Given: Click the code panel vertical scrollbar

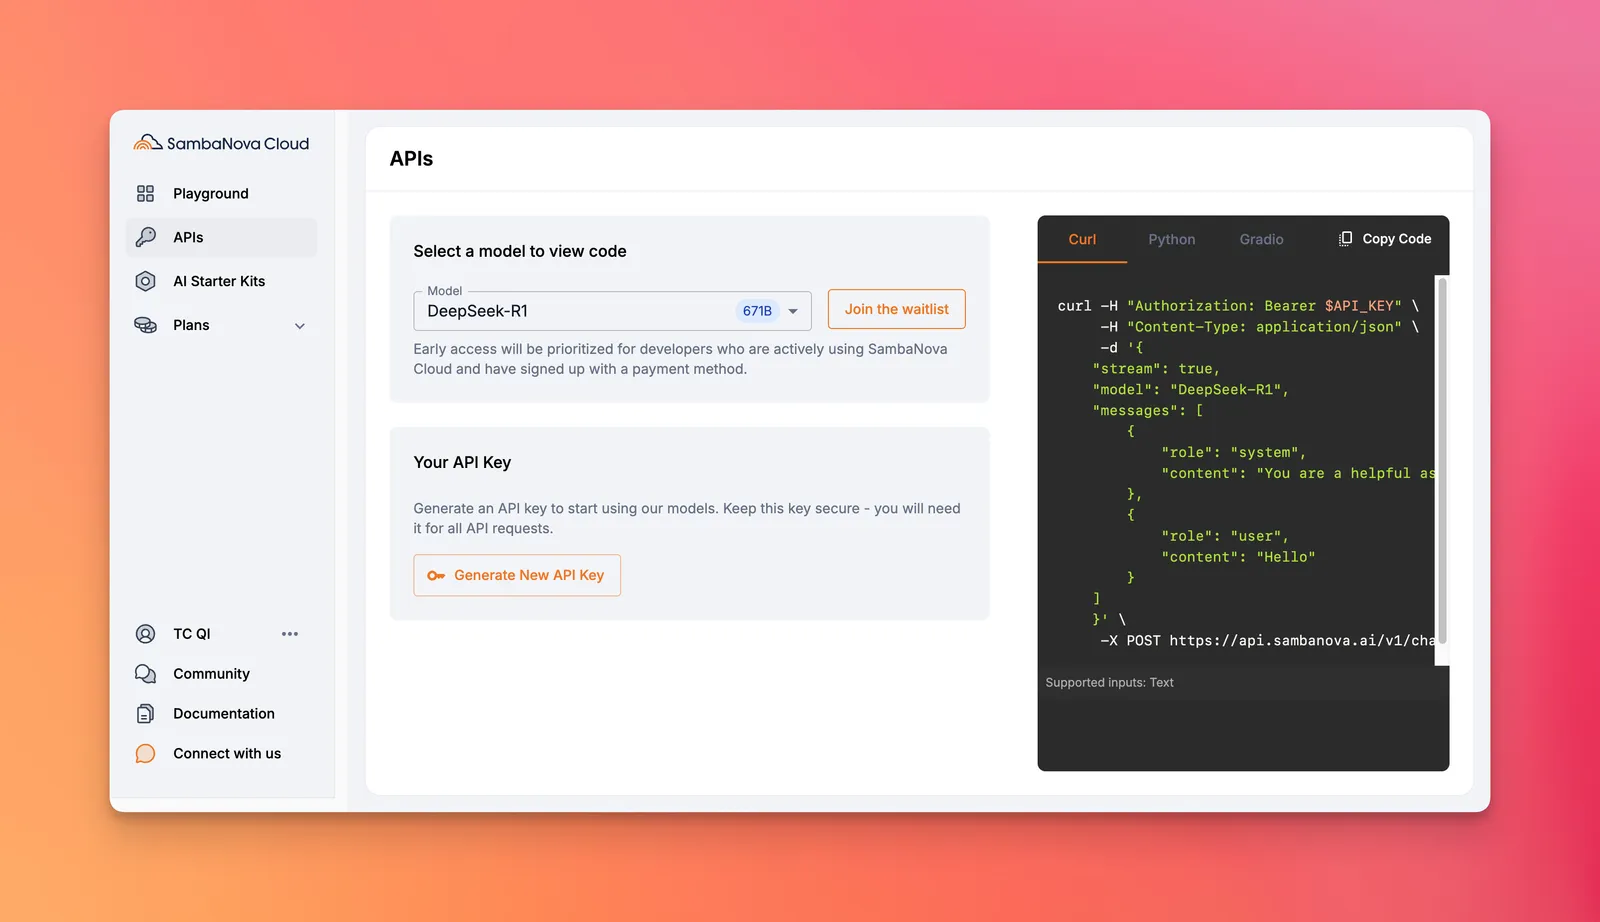Looking at the screenshot, I should (x=1442, y=460).
